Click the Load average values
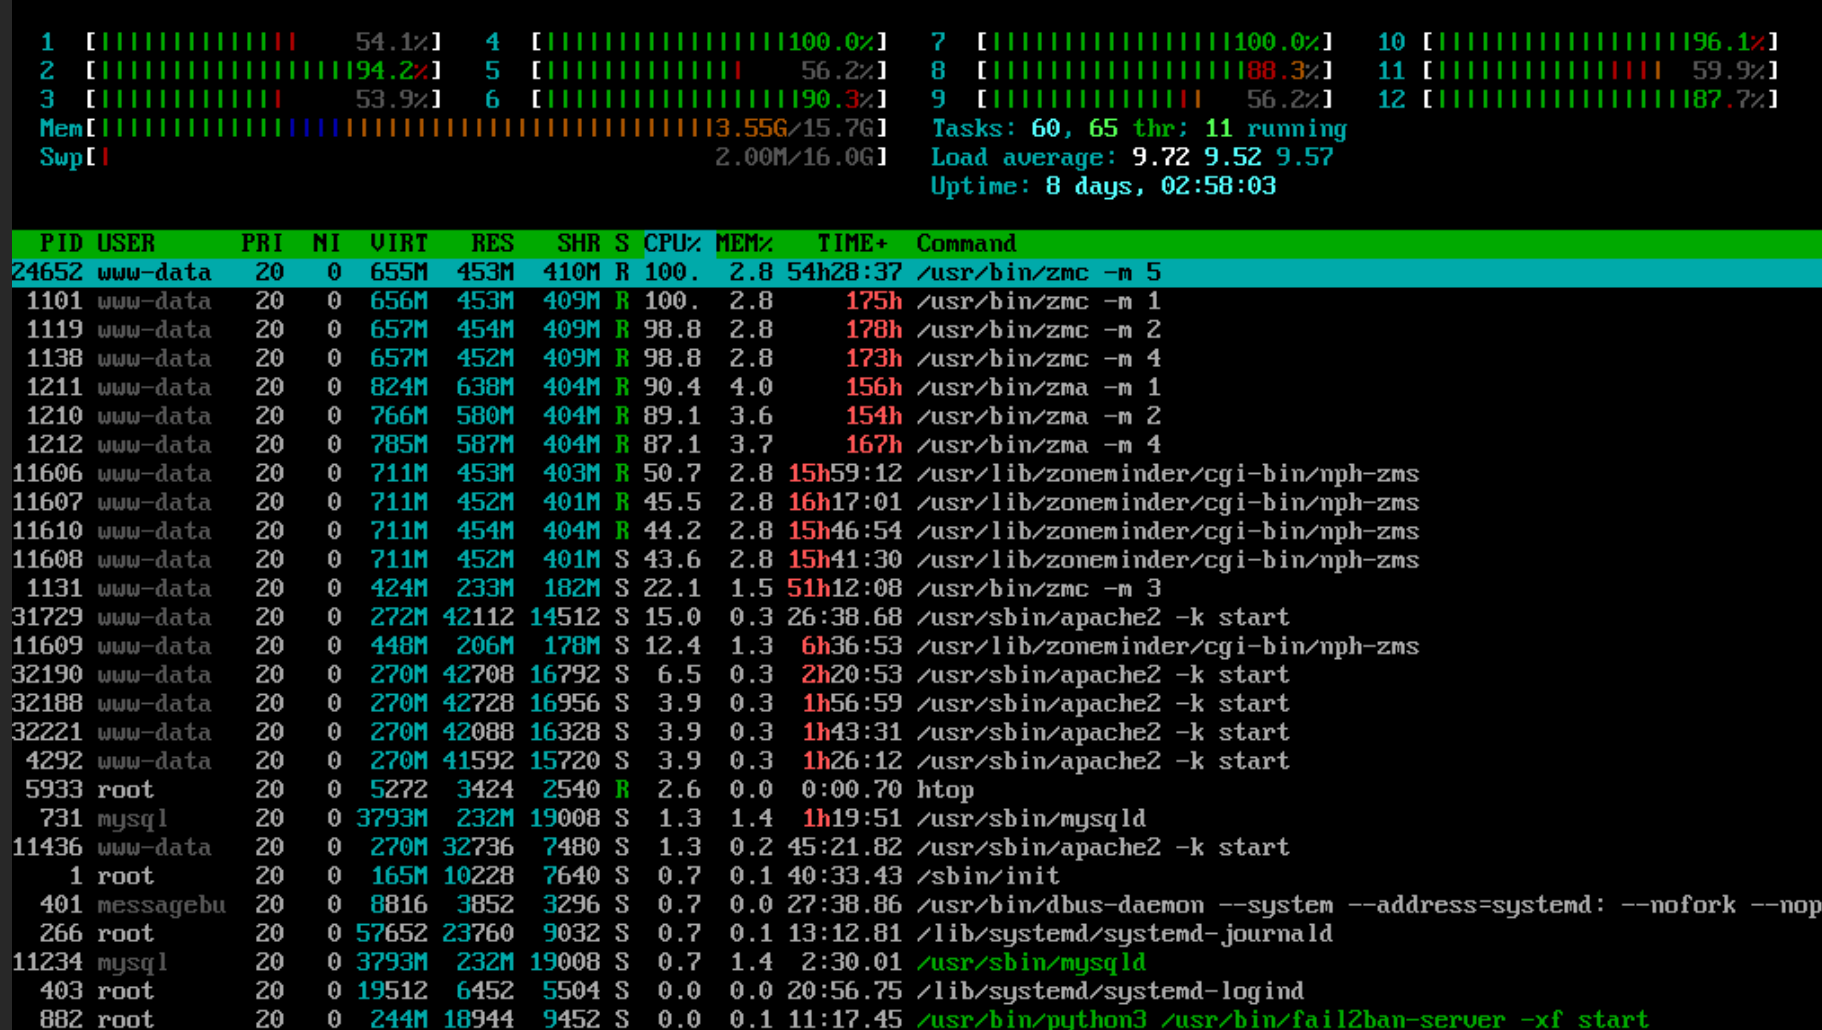 point(1232,157)
